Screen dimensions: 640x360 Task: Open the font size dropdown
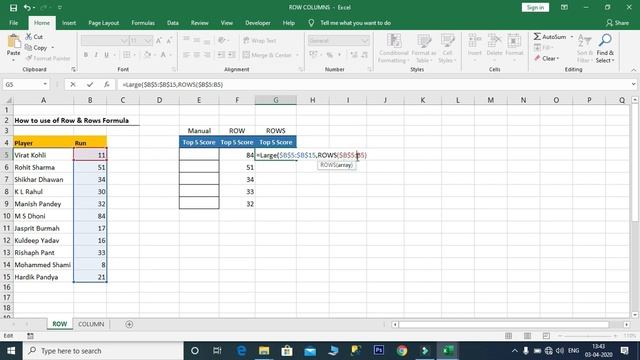pyautogui.click(x=148, y=40)
